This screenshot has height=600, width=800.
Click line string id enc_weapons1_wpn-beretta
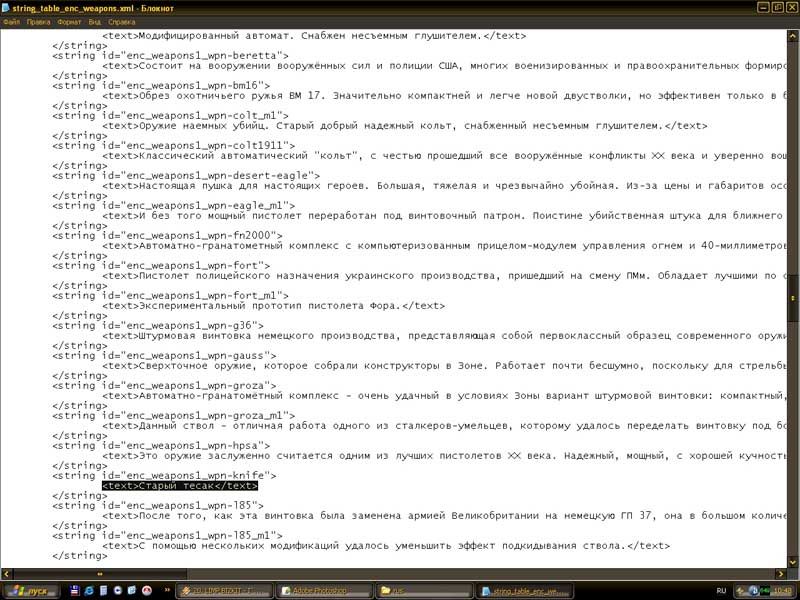[x=170, y=56]
